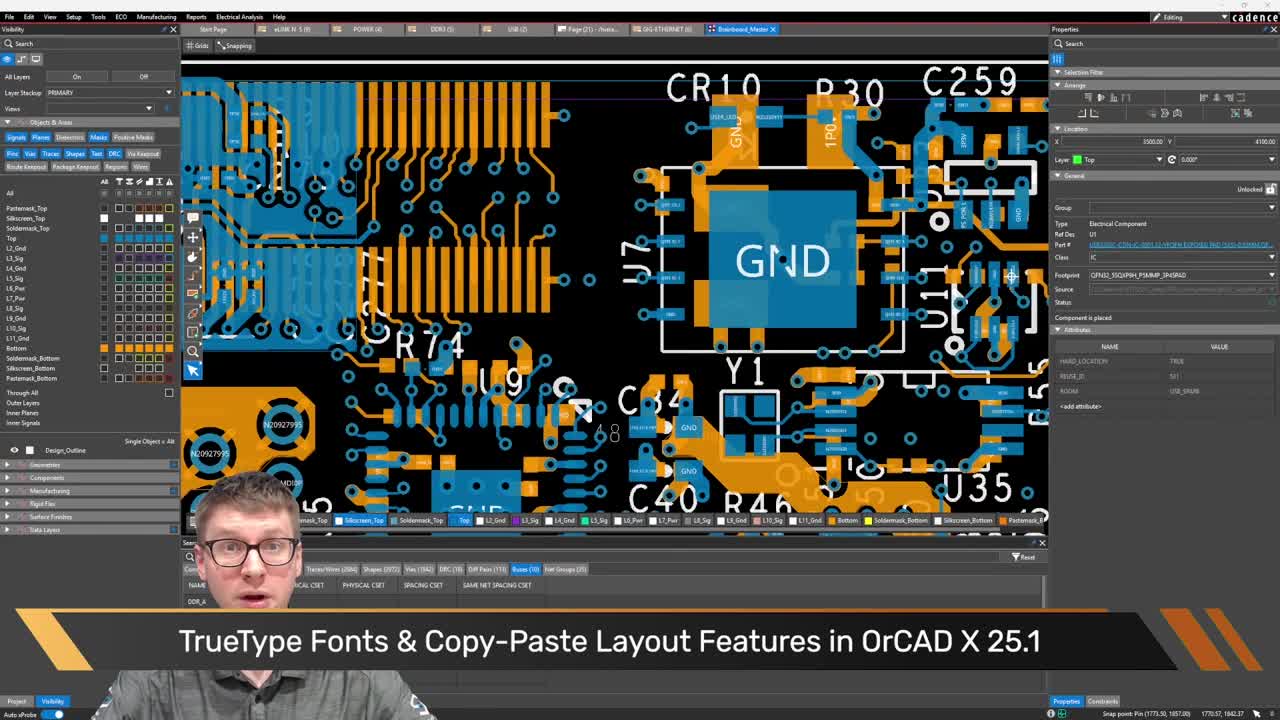Turn all layers Off
The height and width of the screenshot is (720, 1280).
(x=143, y=77)
